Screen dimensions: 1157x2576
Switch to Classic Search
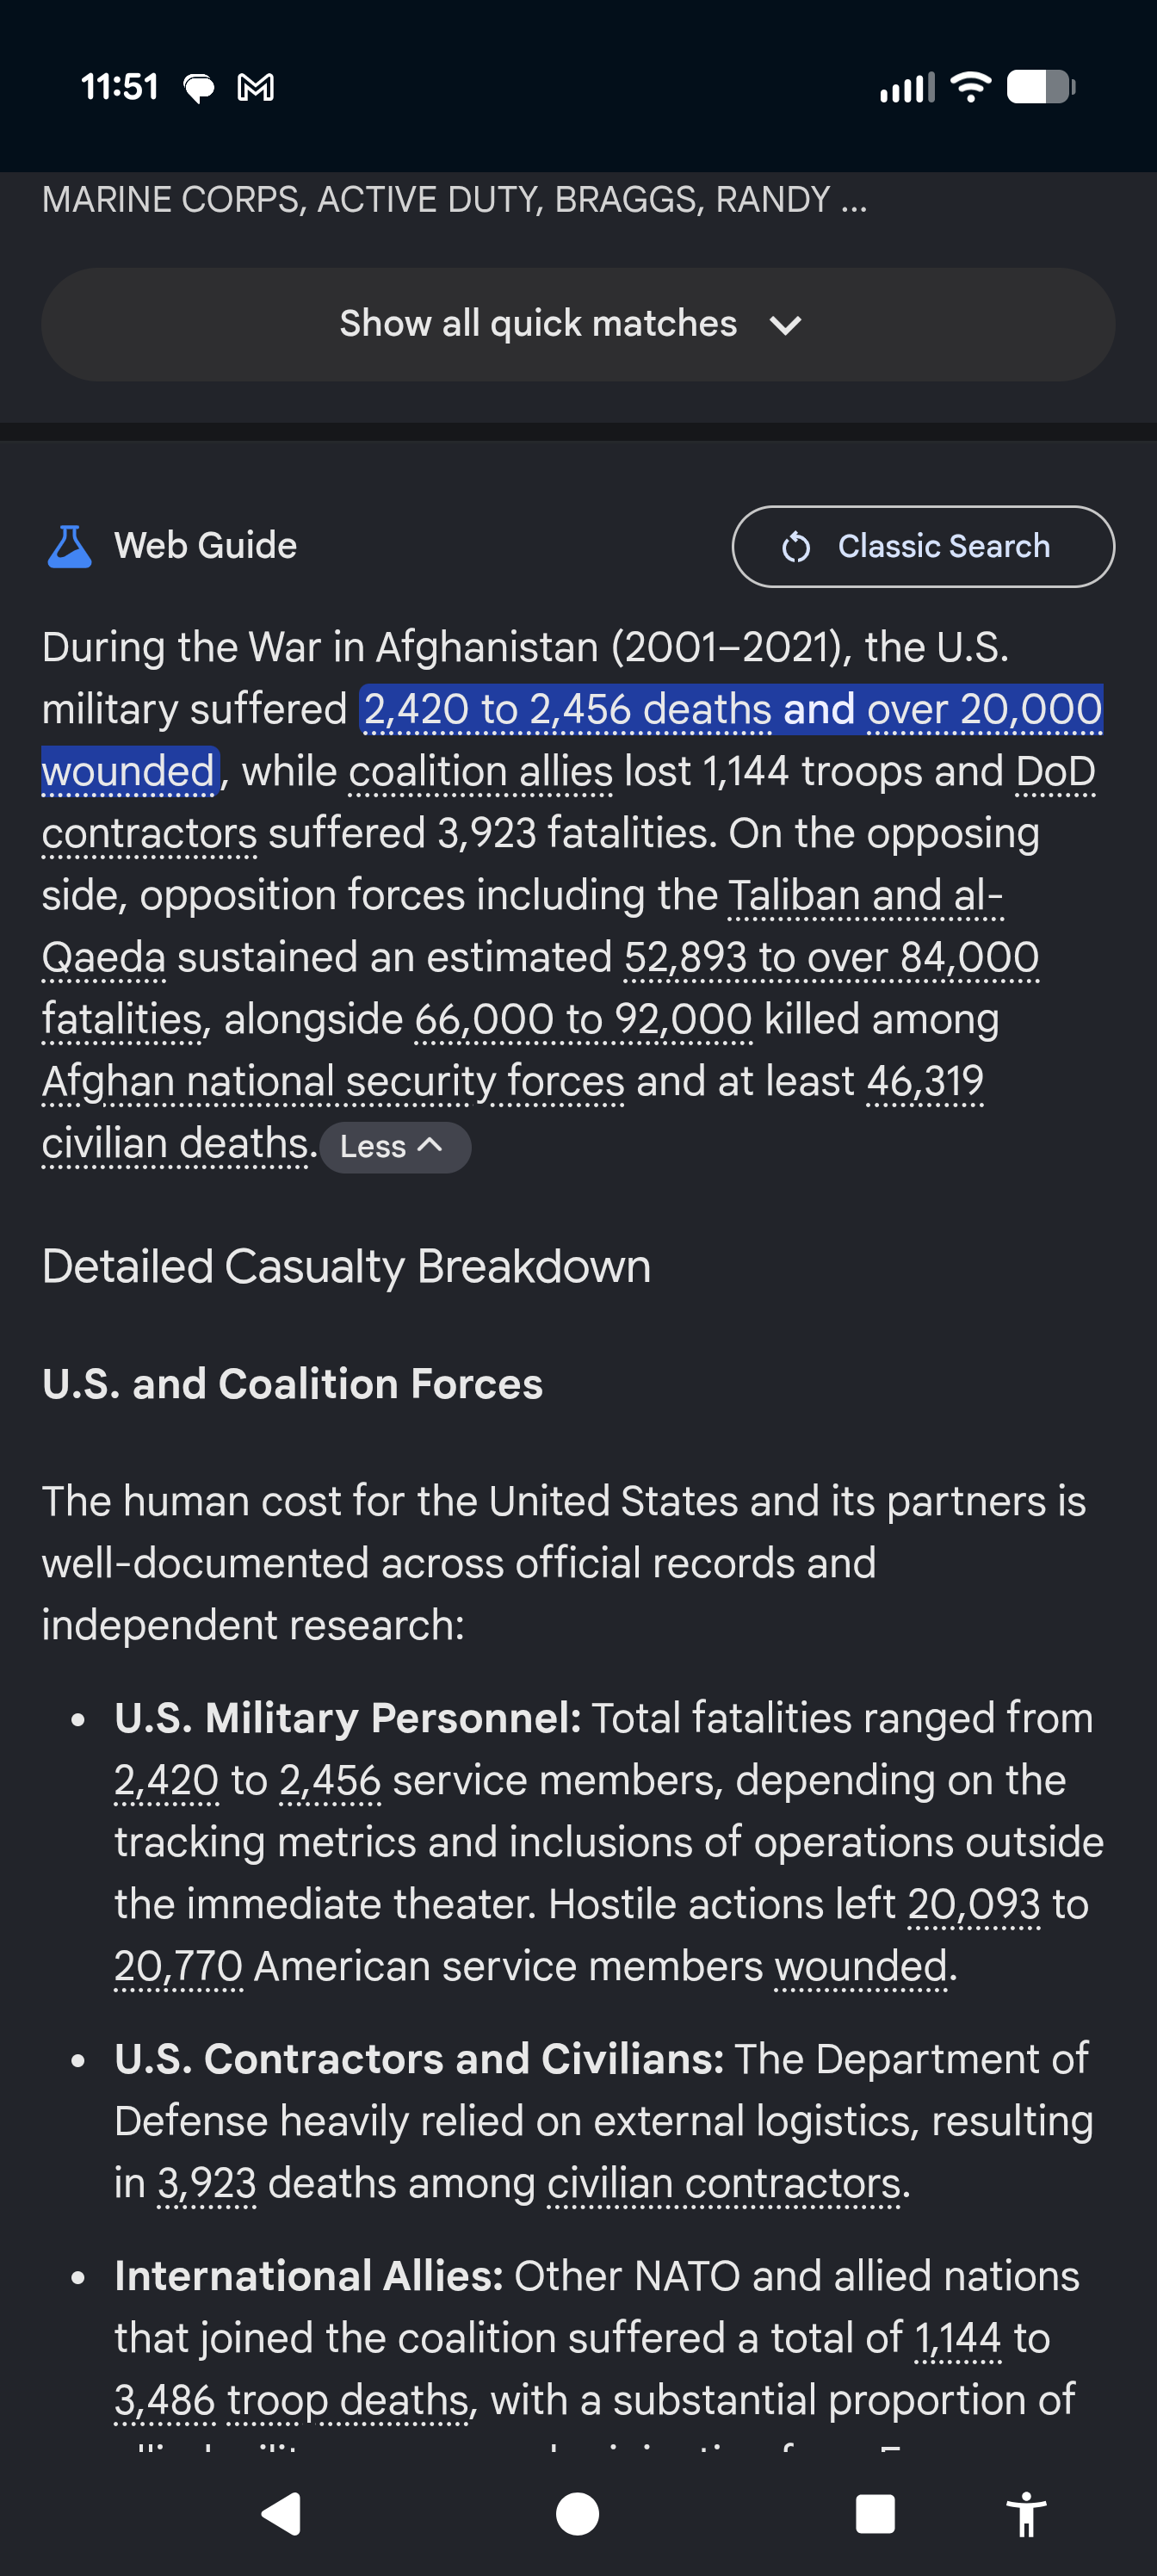point(923,546)
